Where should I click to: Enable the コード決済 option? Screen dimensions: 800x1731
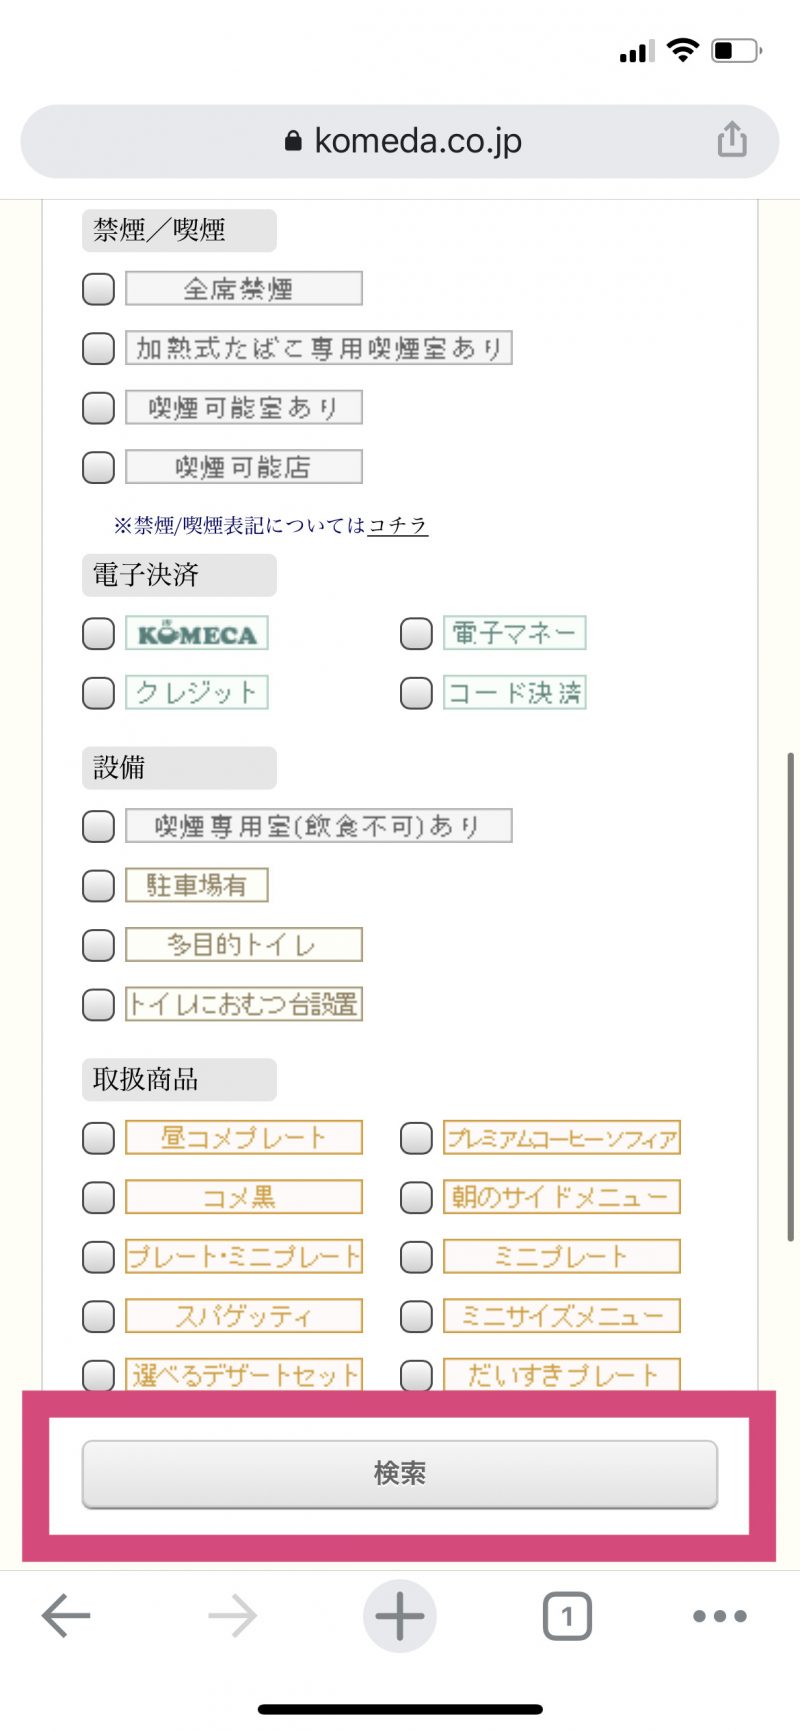[415, 692]
